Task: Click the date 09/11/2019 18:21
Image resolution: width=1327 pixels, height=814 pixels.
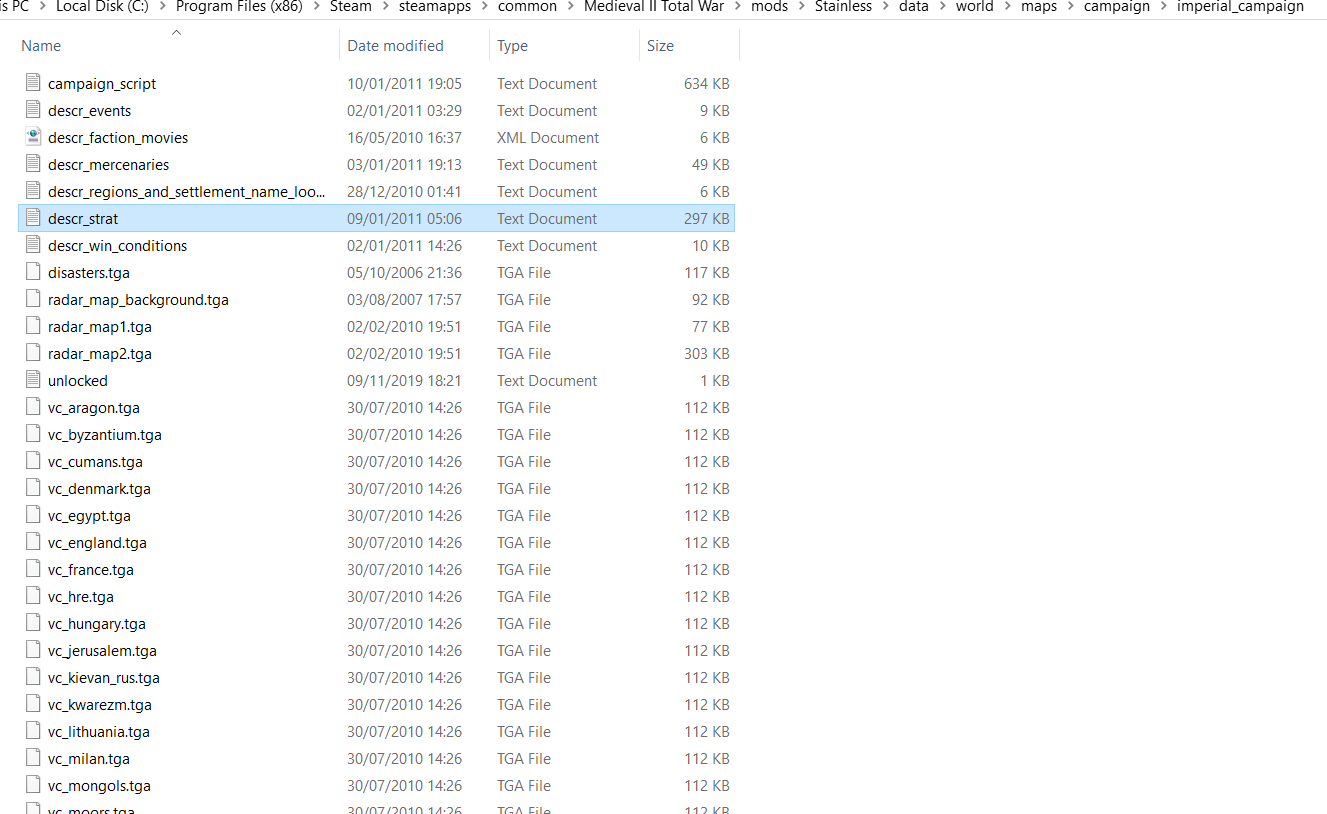Action: (x=404, y=380)
